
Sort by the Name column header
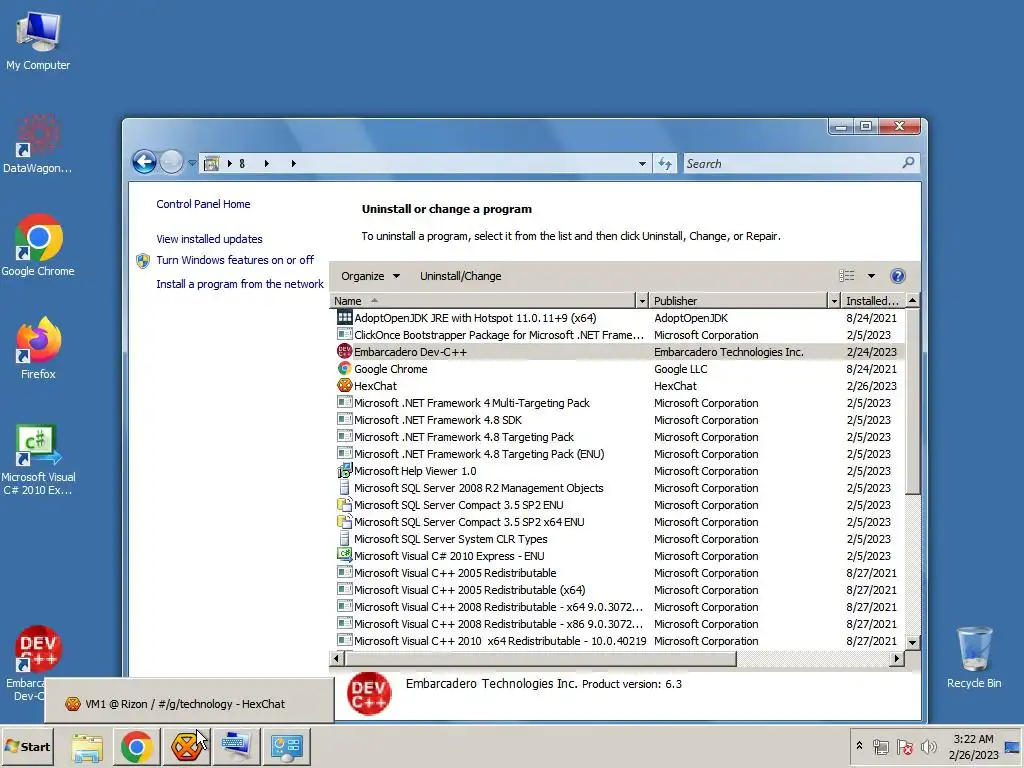point(483,300)
